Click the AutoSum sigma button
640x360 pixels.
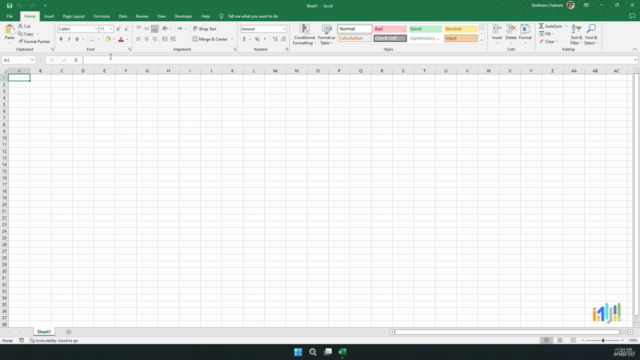coord(550,26)
